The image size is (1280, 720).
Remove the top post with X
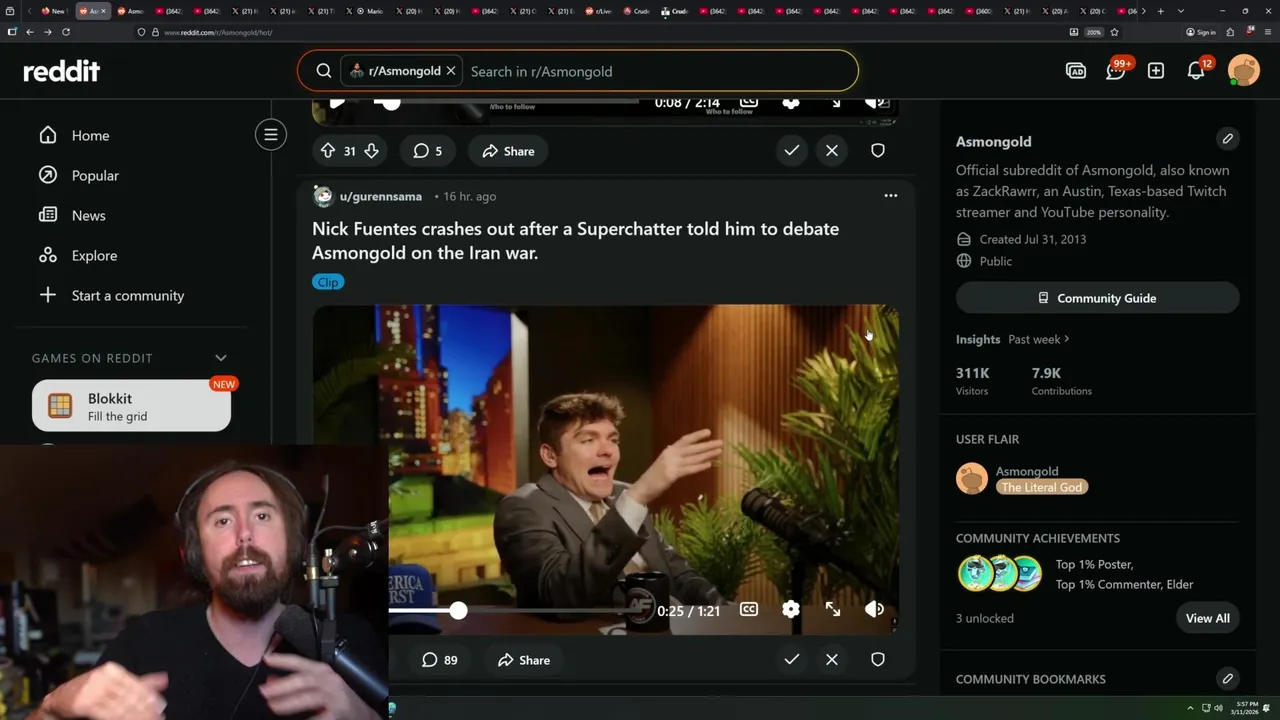coord(832,150)
